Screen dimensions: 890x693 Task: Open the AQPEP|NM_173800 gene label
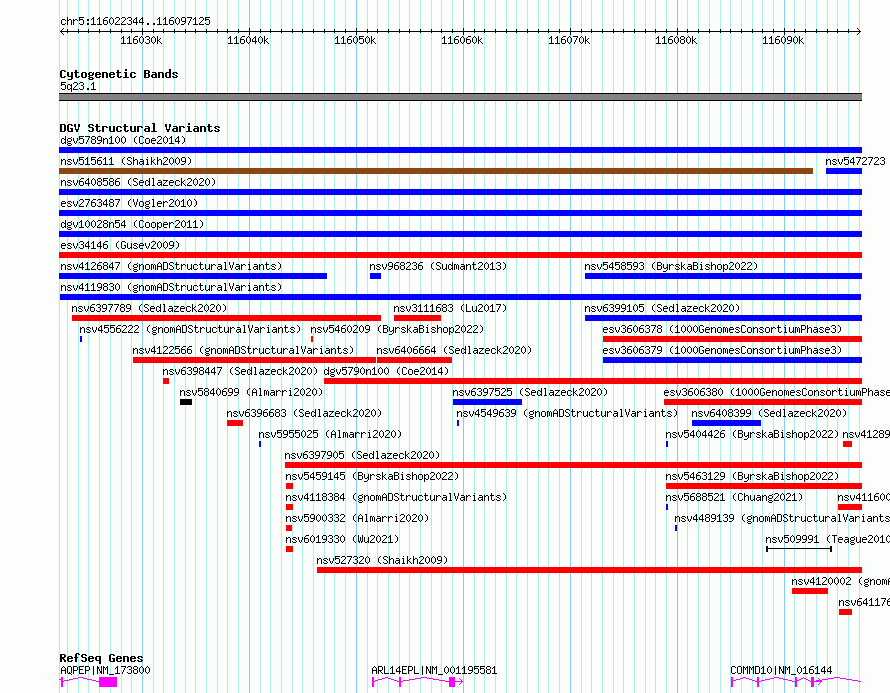coord(105,670)
